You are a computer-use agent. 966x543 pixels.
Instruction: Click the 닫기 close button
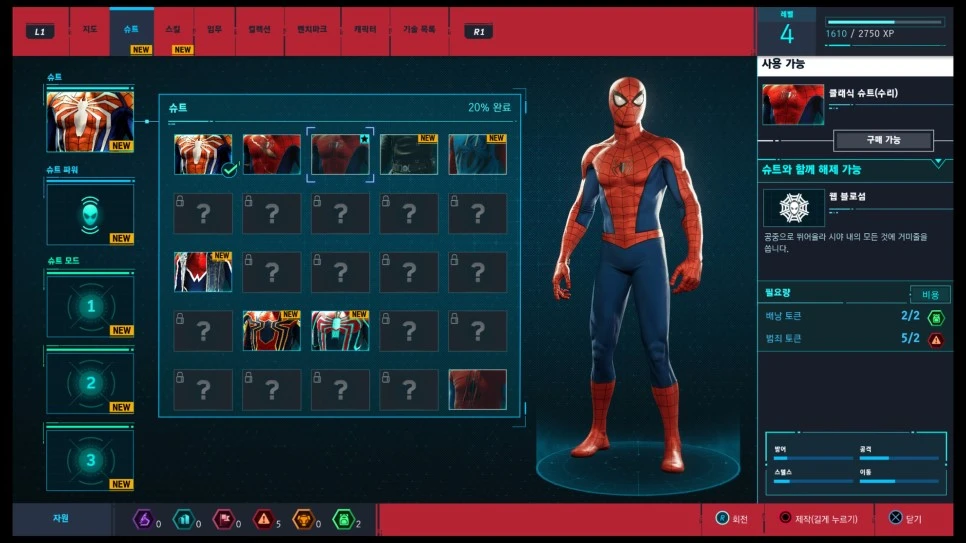pos(906,519)
